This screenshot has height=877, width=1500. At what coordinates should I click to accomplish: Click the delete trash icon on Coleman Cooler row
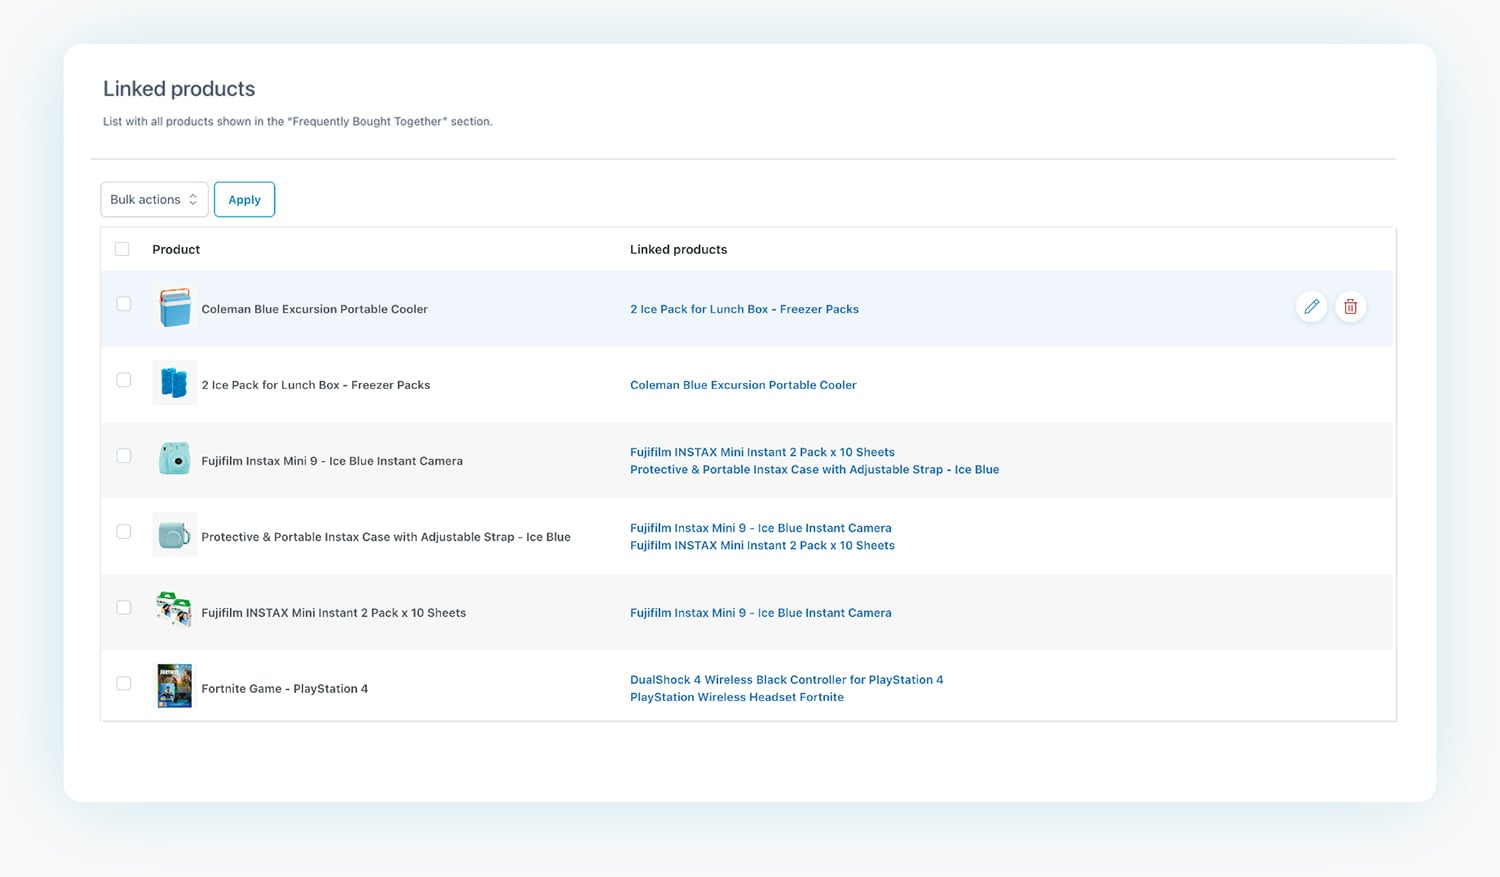click(x=1350, y=307)
